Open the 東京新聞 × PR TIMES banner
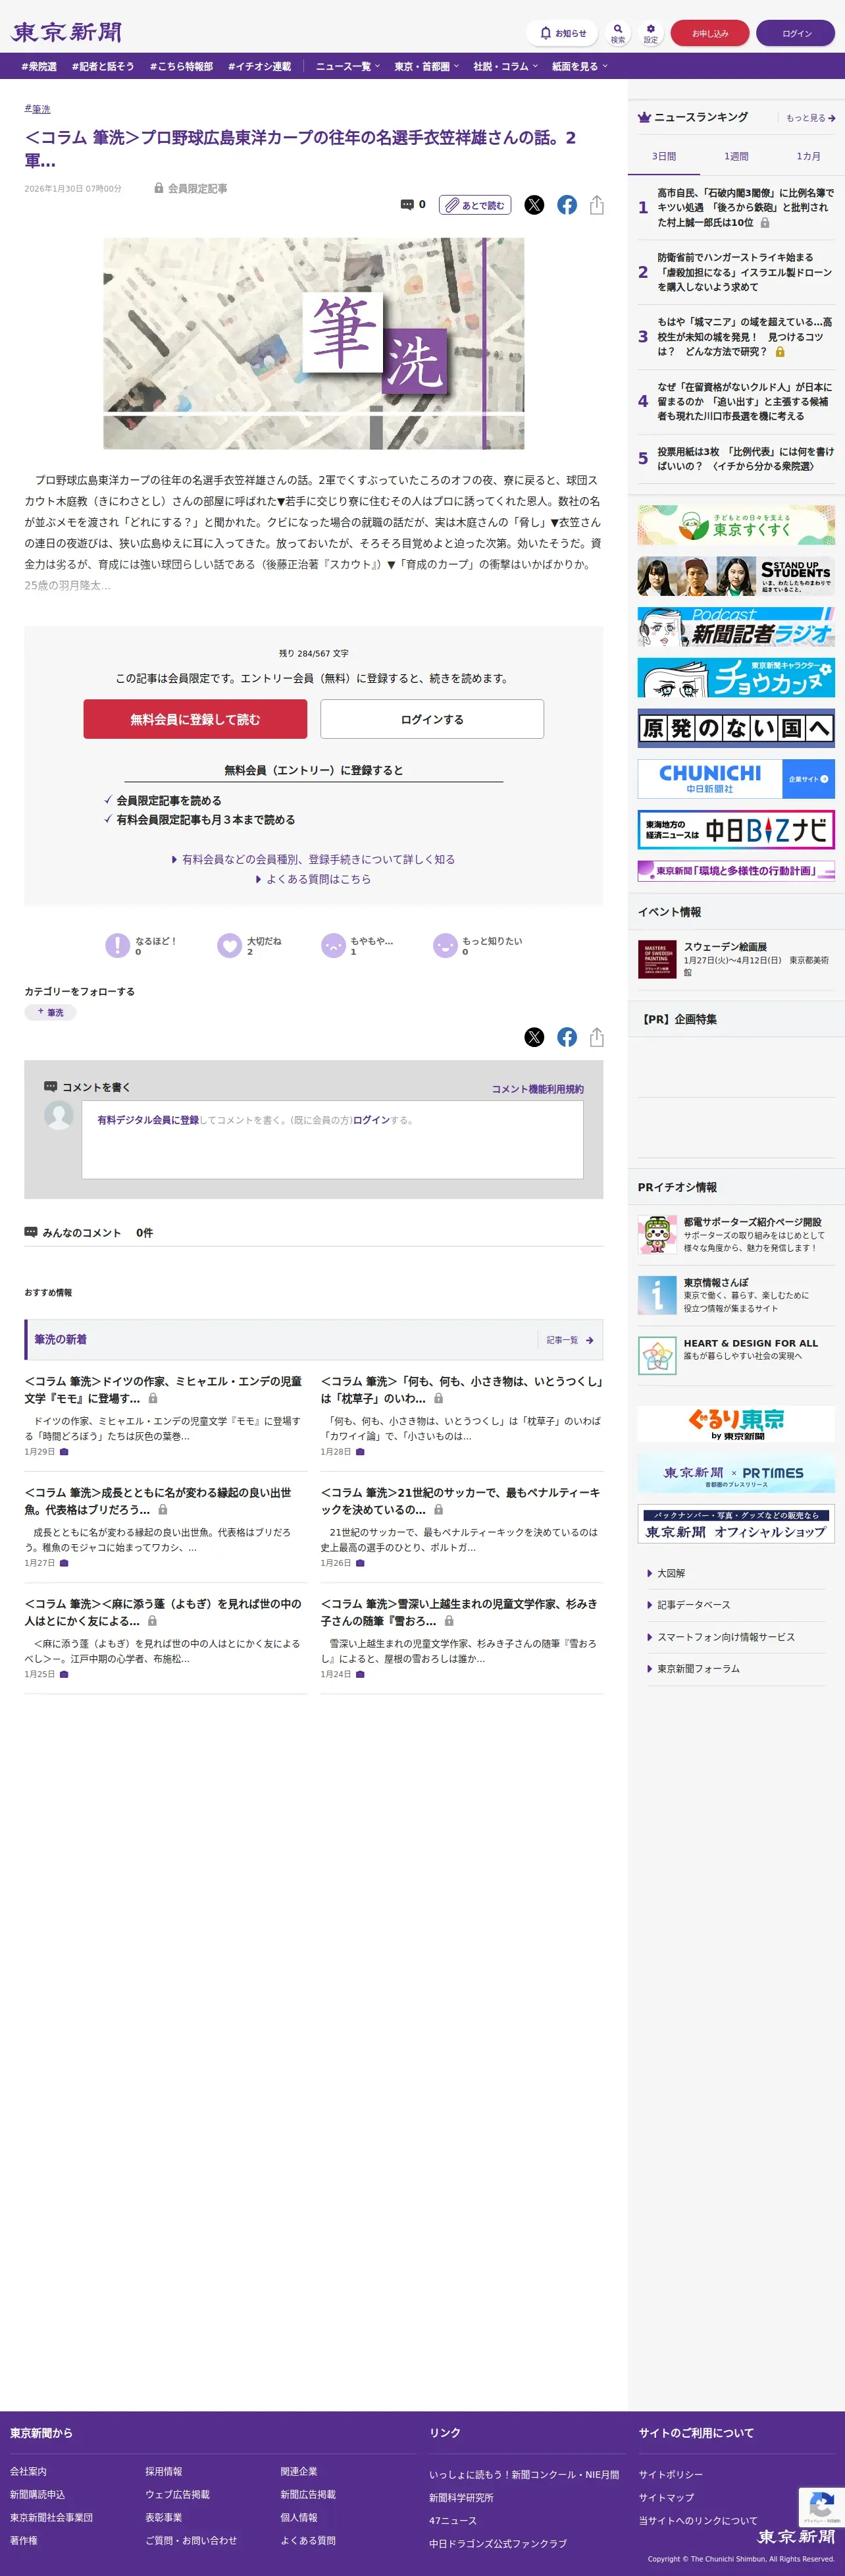 736,1474
